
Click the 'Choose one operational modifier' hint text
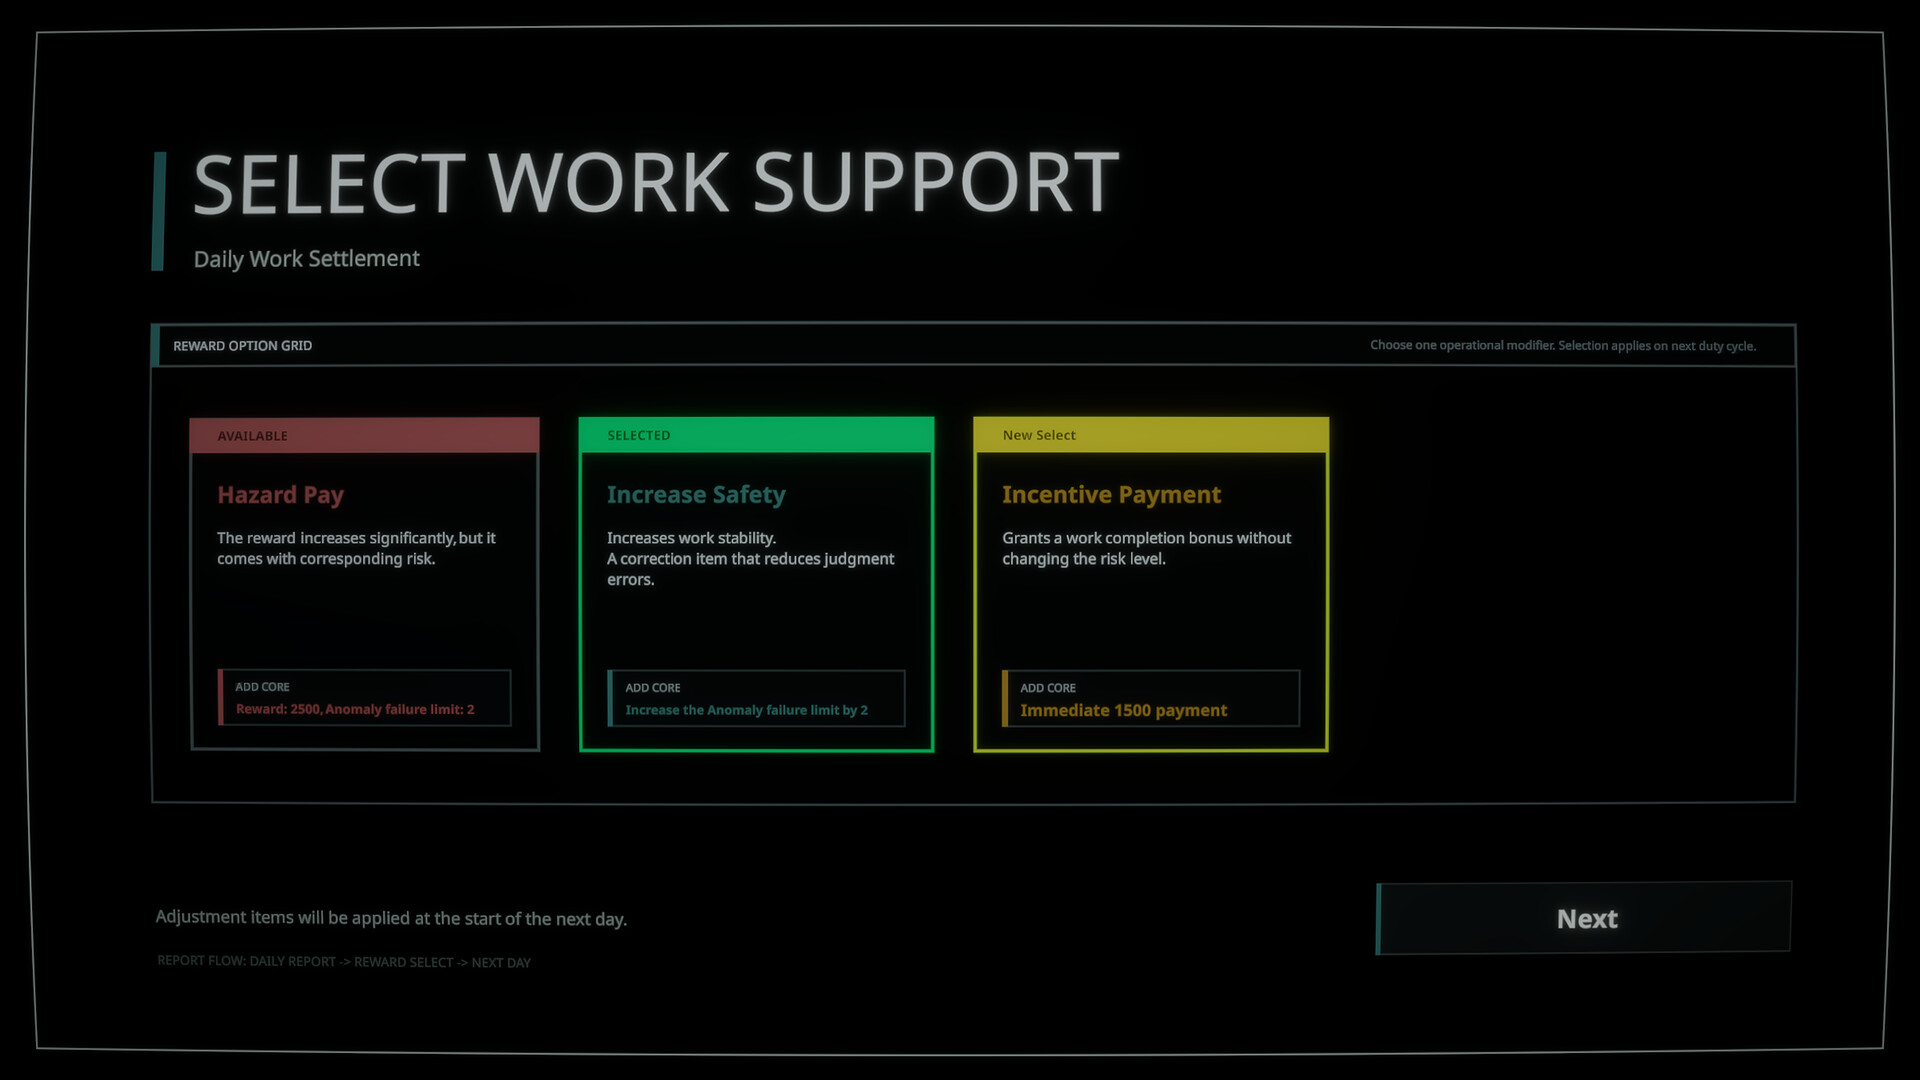tap(1563, 346)
